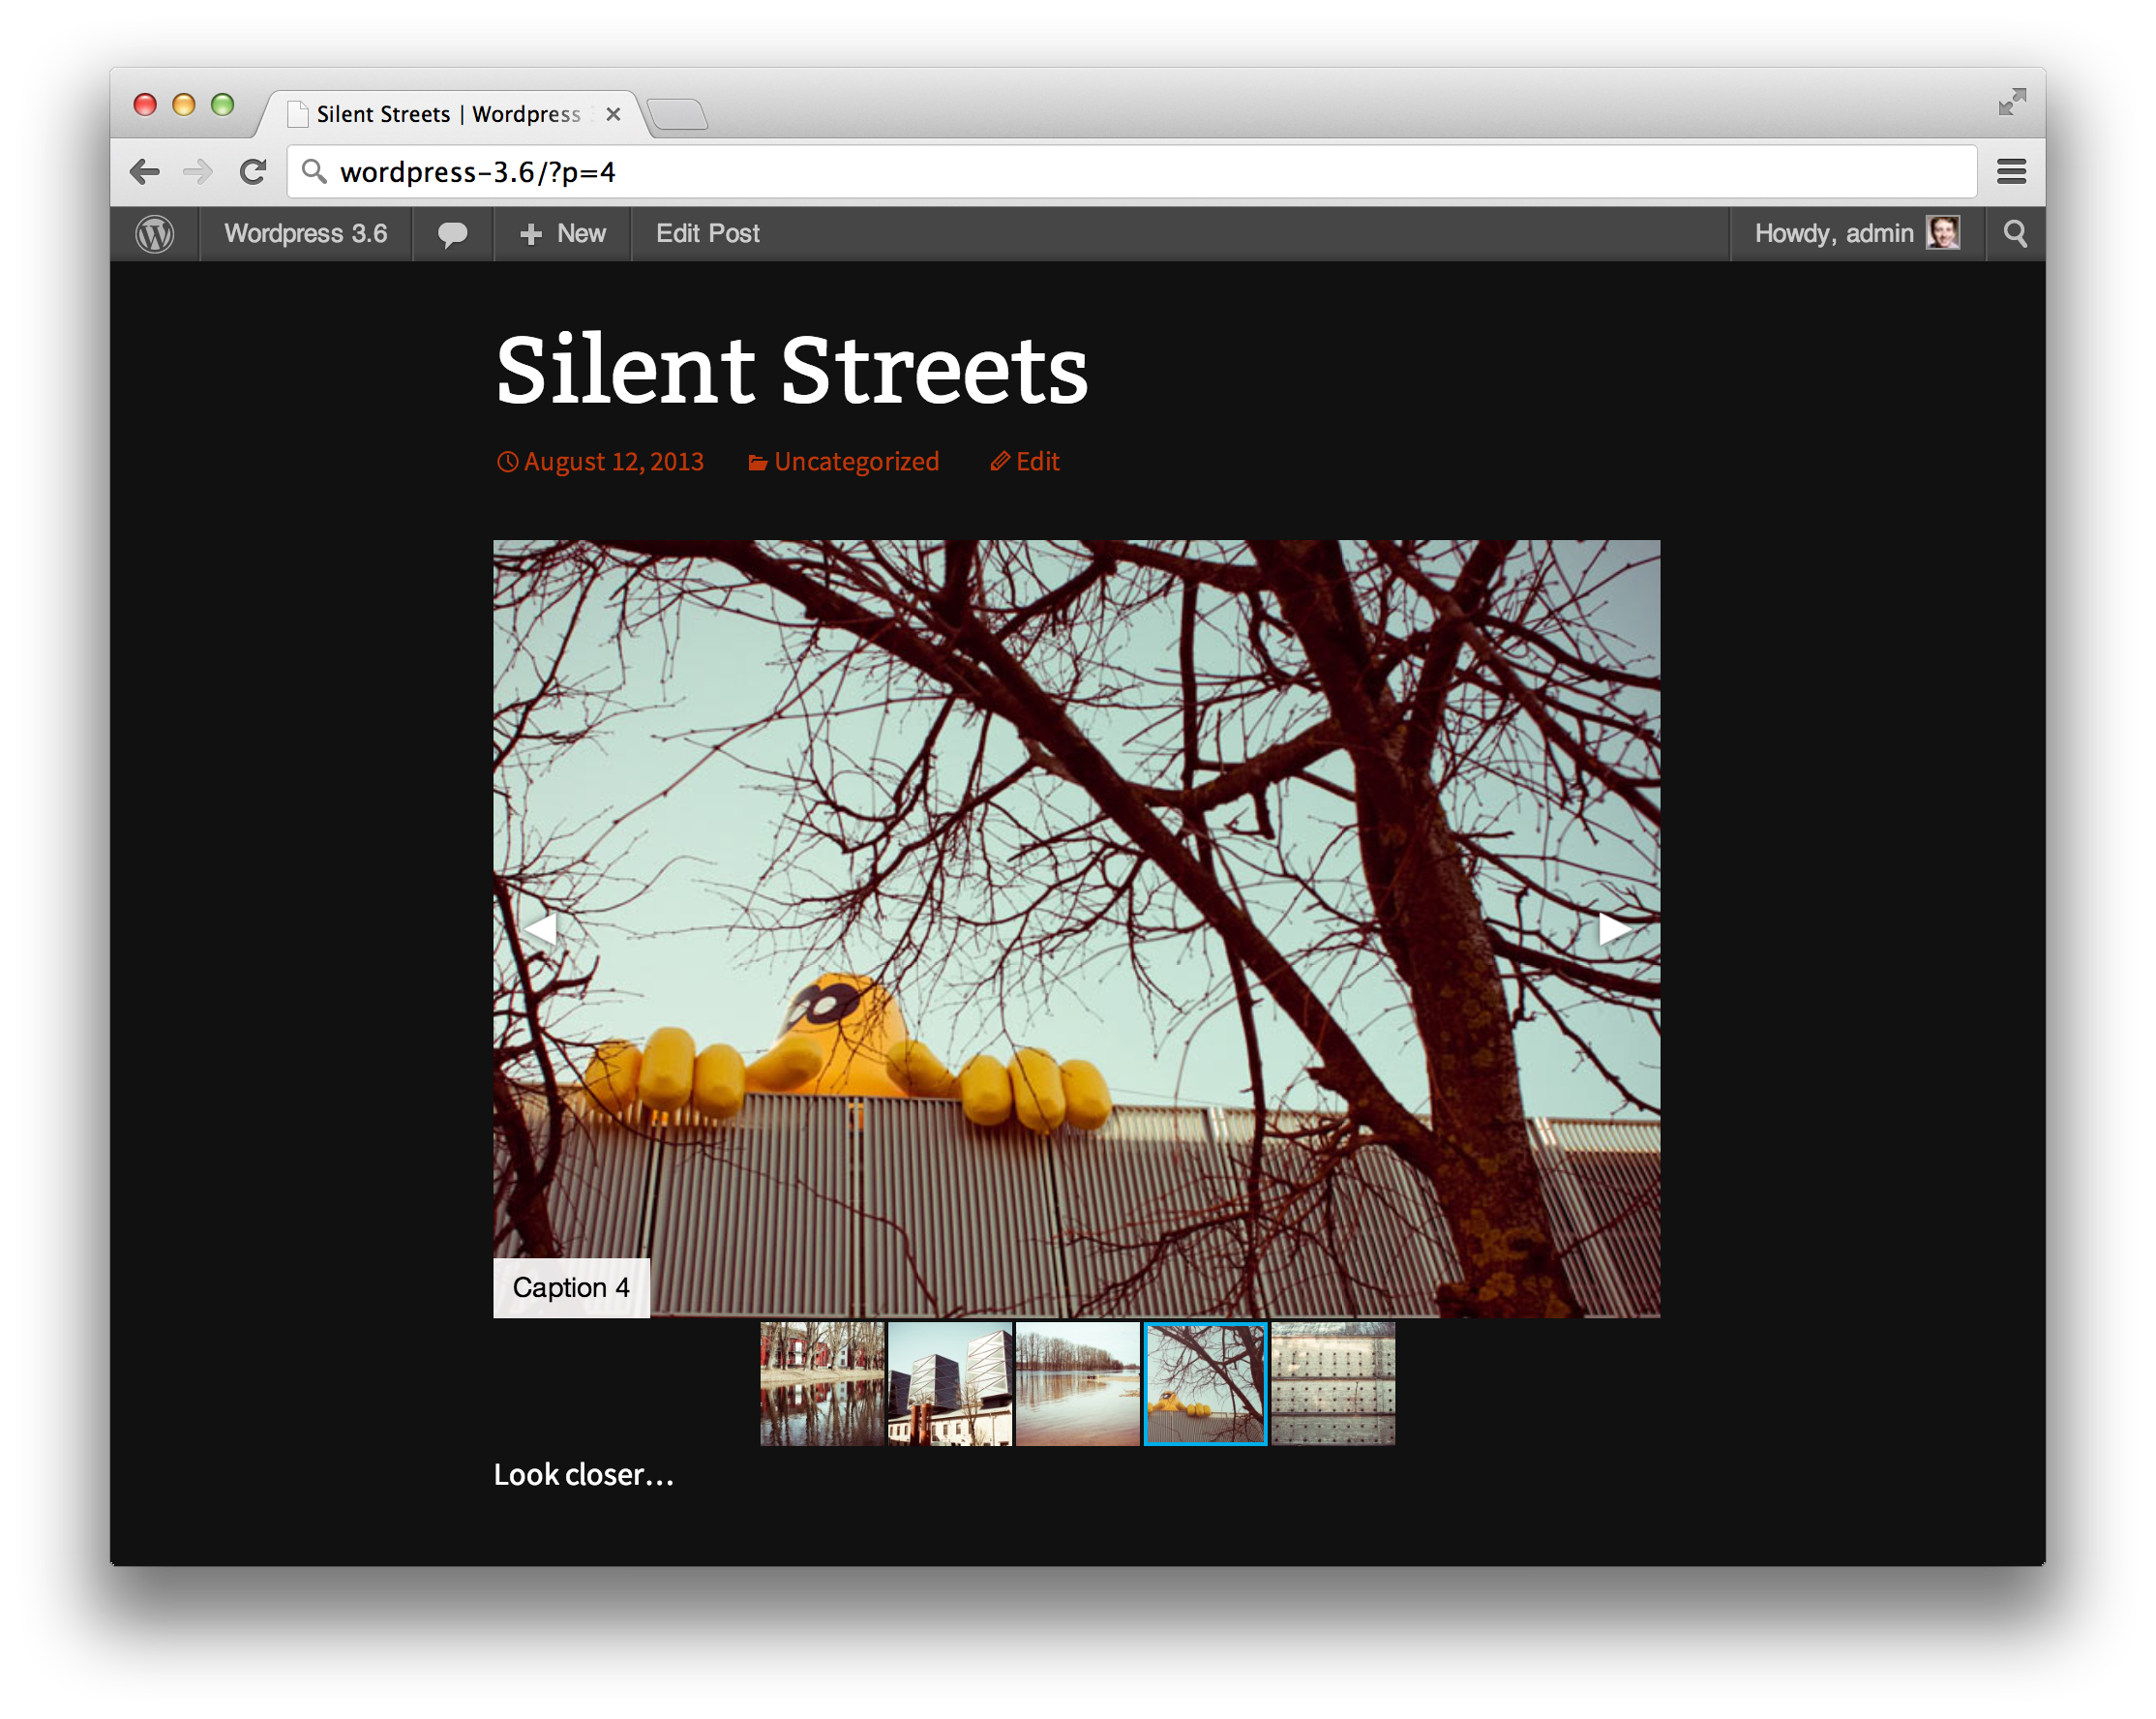The width and height of the screenshot is (2156, 1719).
Task: Select the currently highlighted tree photo thumbnail
Action: pyautogui.click(x=1204, y=1383)
